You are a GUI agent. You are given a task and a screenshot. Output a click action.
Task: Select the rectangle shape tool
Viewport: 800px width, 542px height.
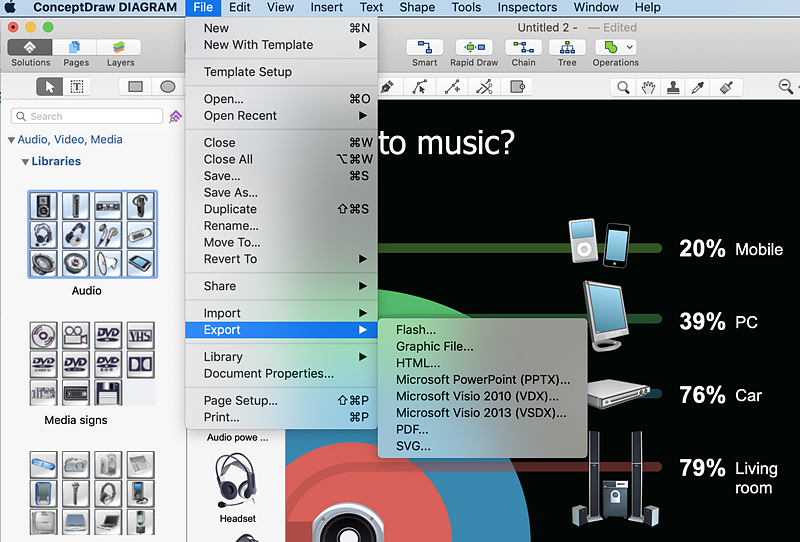[135, 87]
